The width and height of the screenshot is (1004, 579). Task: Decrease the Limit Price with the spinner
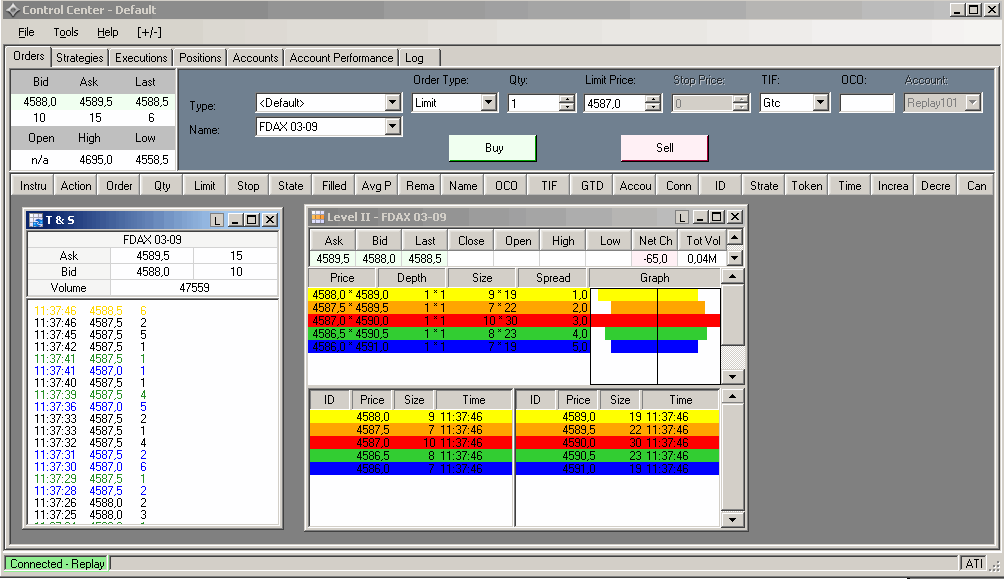coord(653,107)
